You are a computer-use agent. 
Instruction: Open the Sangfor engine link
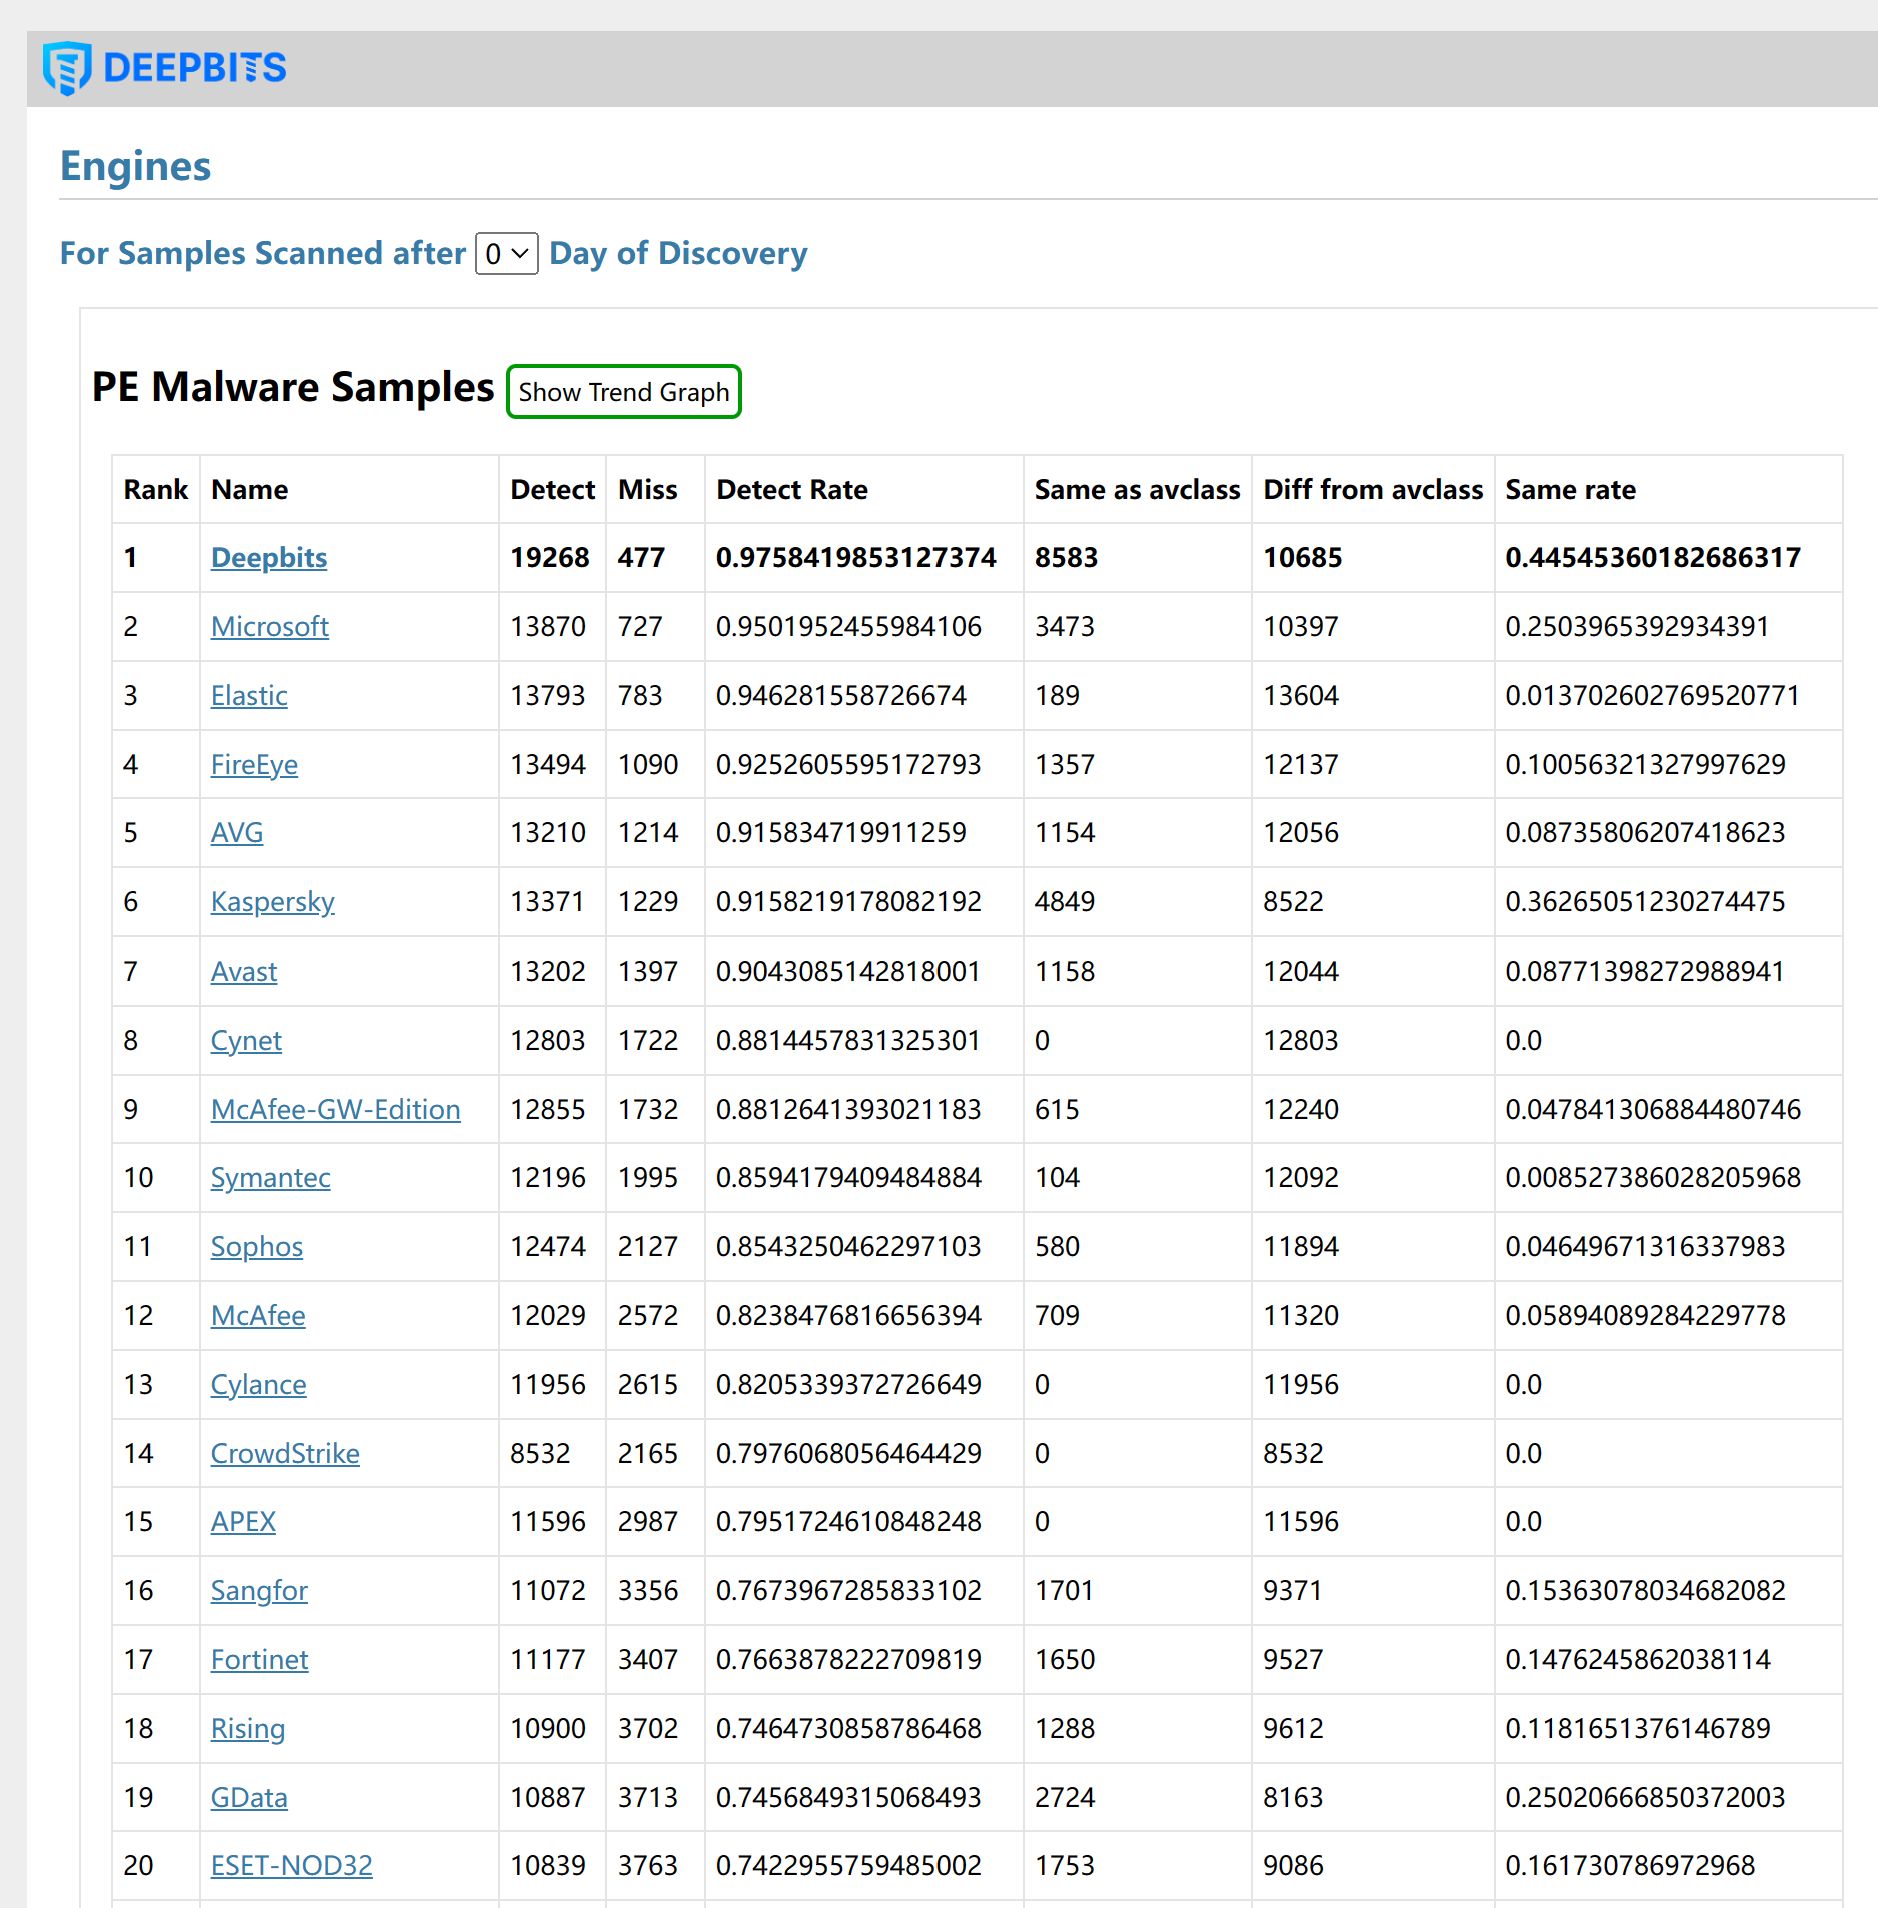[259, 1591]
